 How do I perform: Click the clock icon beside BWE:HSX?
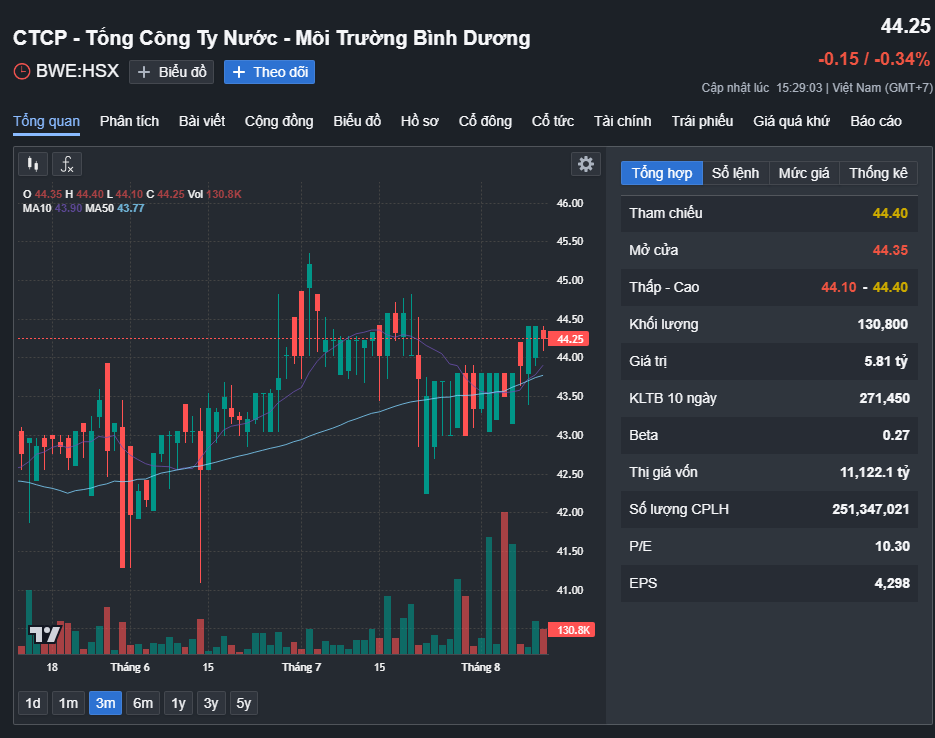(21, 72)
